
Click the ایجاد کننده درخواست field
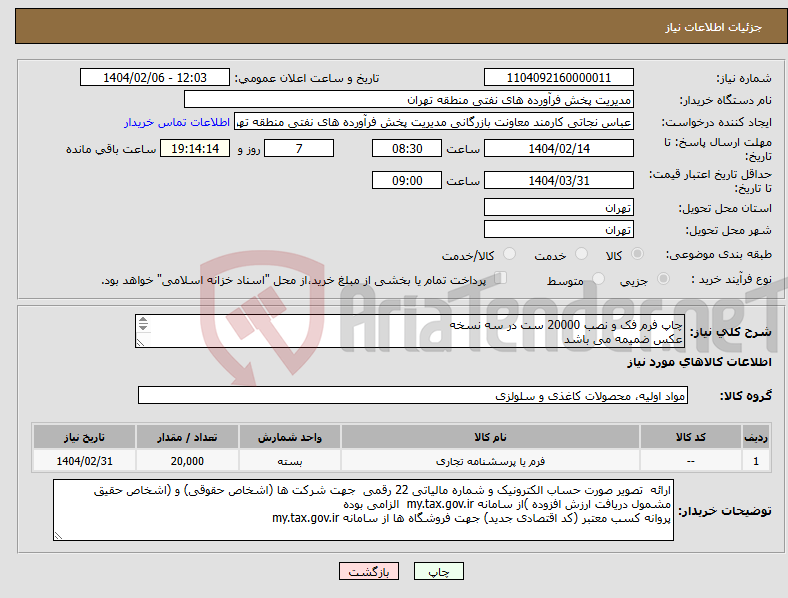click(434, 122)
